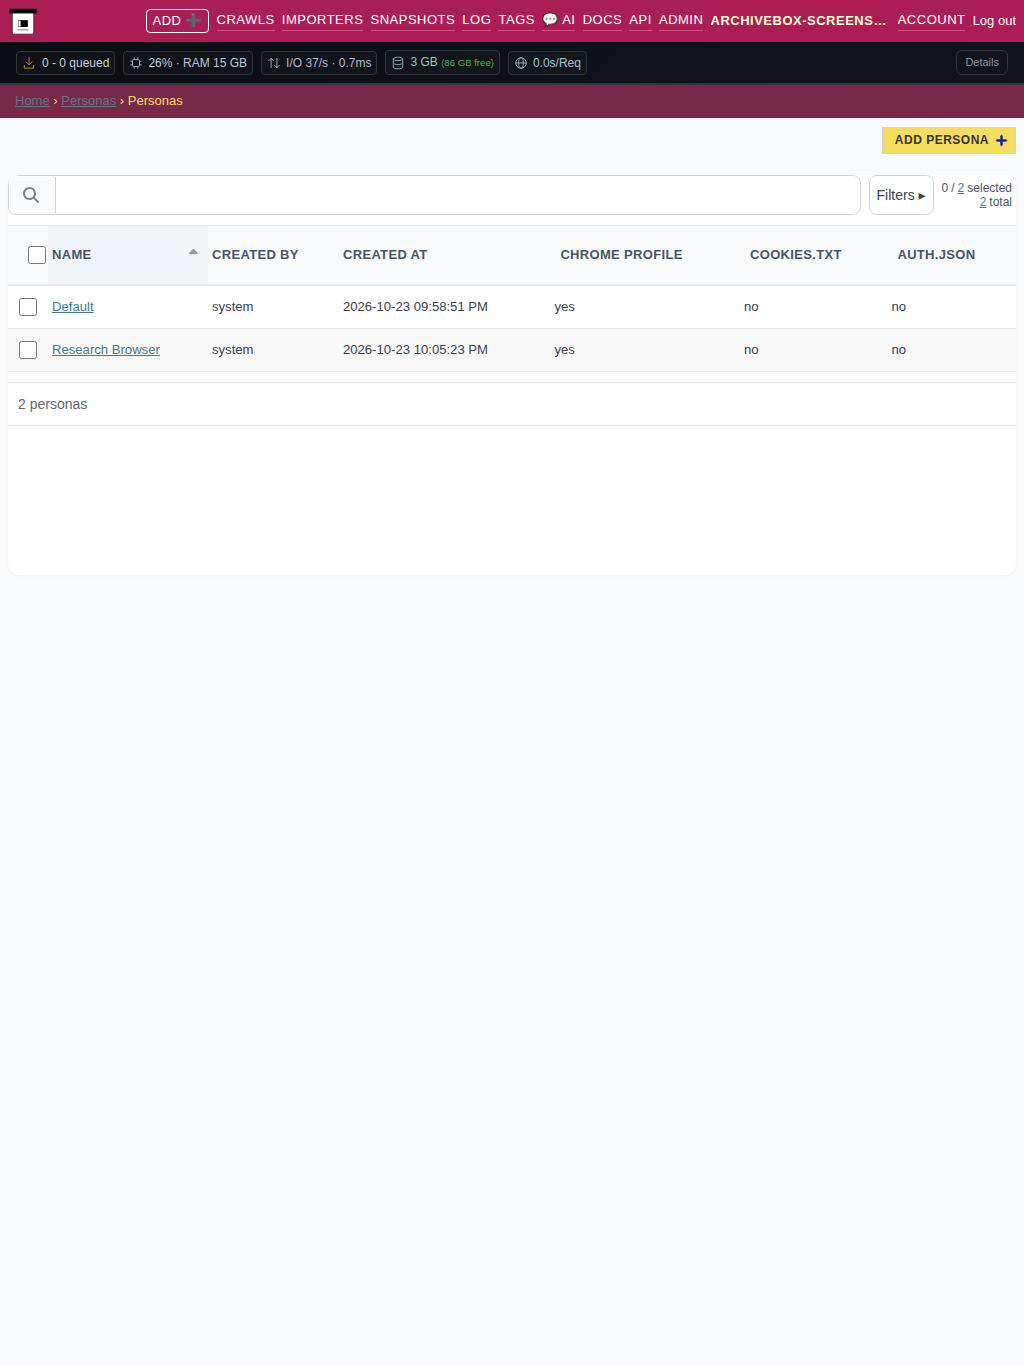This screenshot has width=1024, height=1366.
Task: Check the Default persona row checkbox
Action: (x=28, y=307)
